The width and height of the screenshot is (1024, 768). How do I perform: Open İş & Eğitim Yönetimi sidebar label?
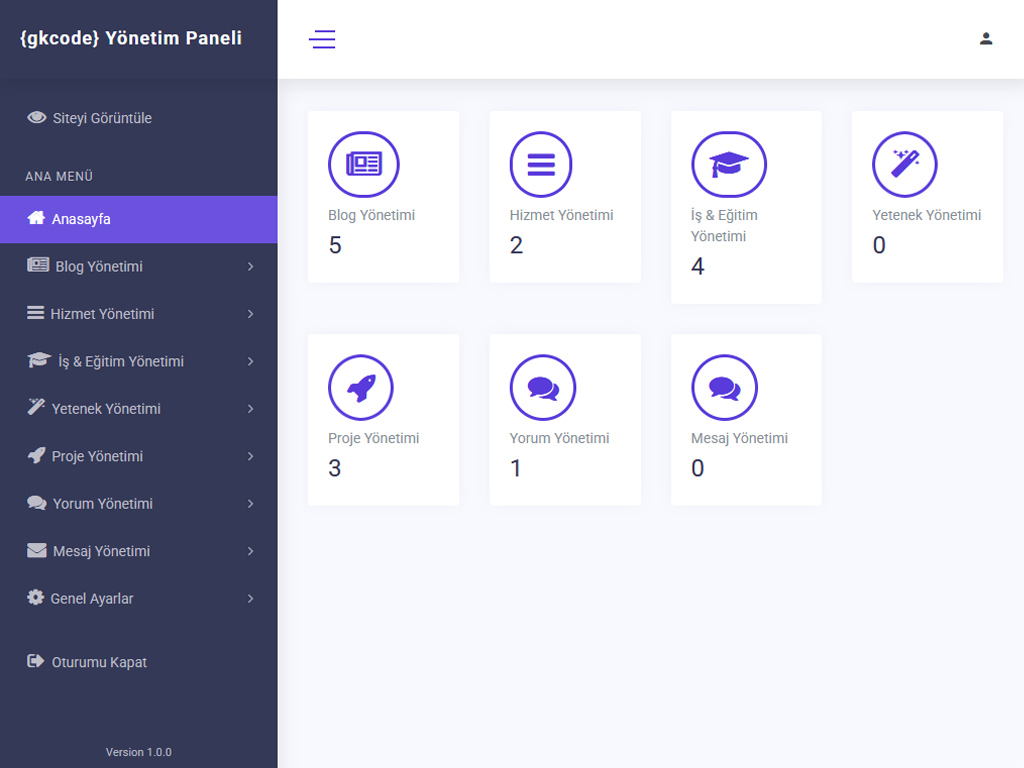121,361
